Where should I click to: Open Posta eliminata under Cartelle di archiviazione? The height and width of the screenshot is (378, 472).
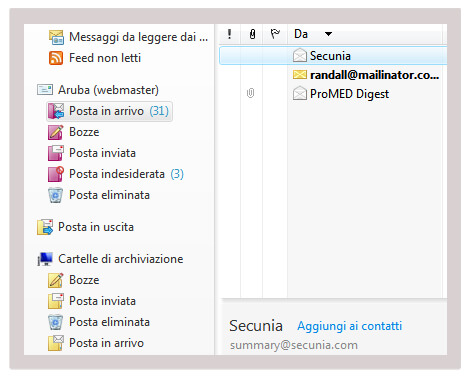[109, 322]
